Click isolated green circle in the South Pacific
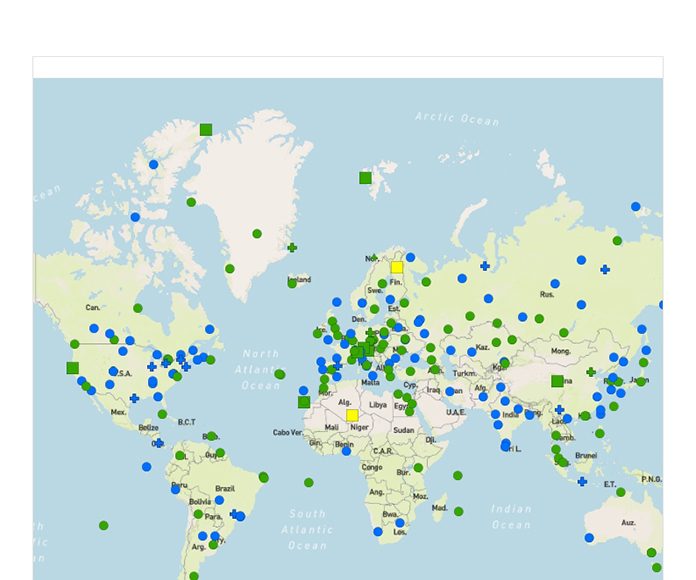The width and height of the screenshot is (696, 580). tap(104, 525)
